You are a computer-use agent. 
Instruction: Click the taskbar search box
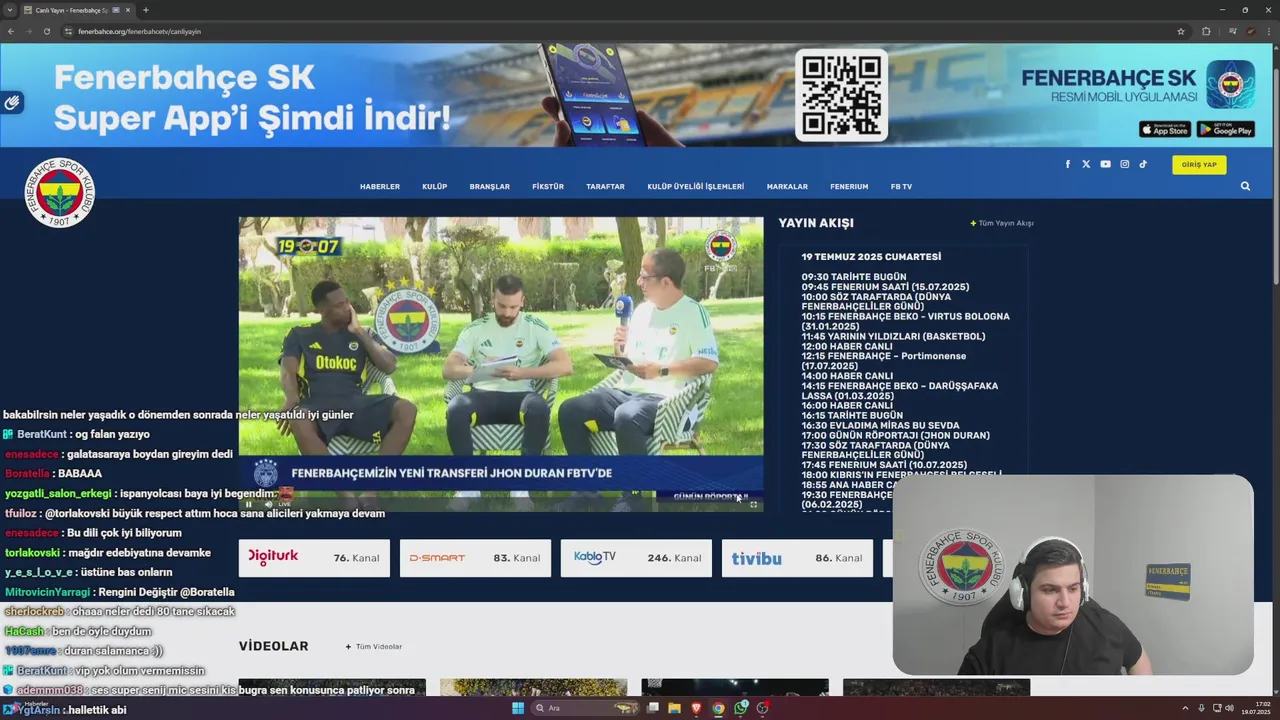(585, 708)
